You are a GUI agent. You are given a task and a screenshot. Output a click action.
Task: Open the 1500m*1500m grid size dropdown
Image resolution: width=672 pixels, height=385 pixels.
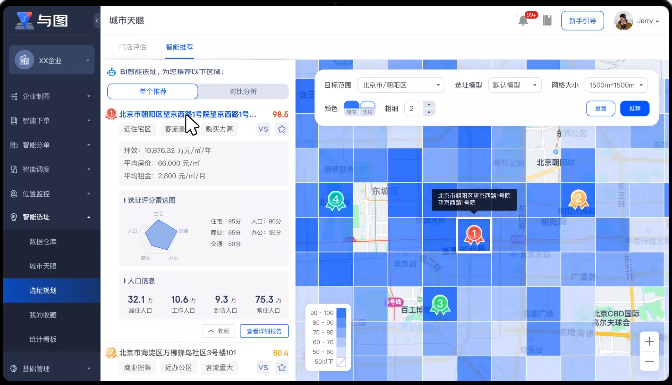[x=616, y=85]
